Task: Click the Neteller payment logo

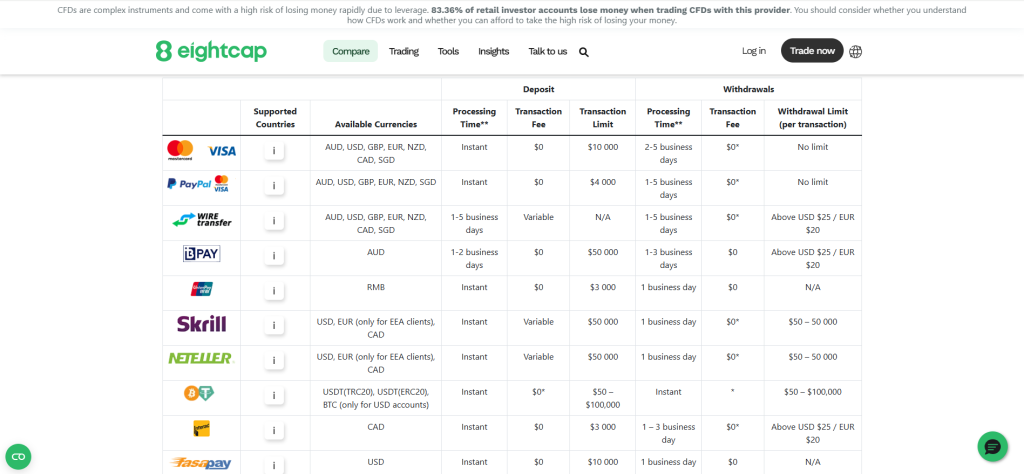Action: [x=201, y=358]
